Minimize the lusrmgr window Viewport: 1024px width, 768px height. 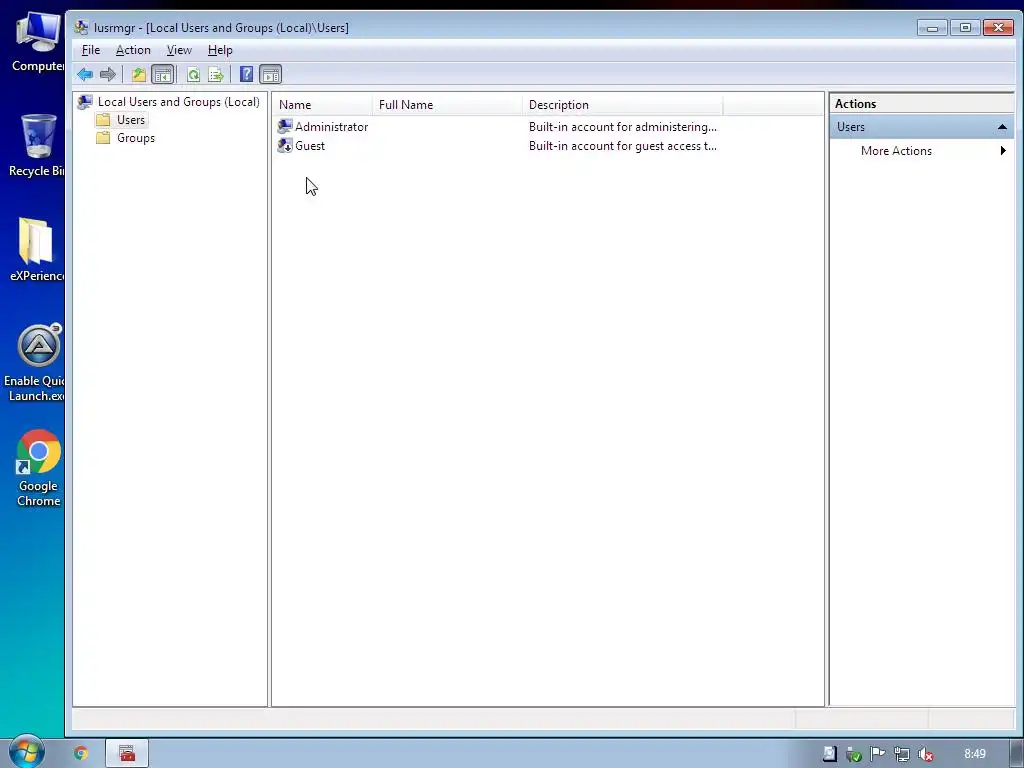(932, 27)
